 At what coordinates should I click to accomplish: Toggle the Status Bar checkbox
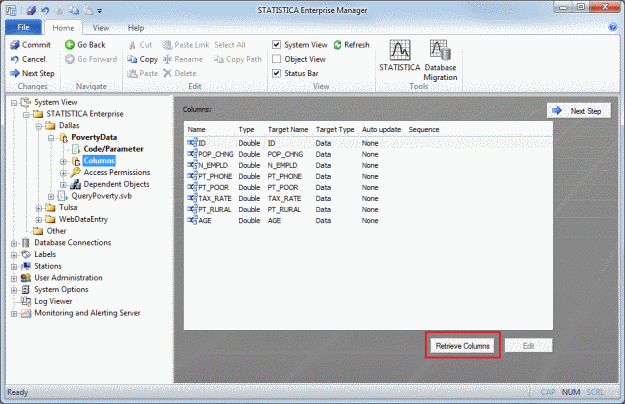click(x=276, y=73)
